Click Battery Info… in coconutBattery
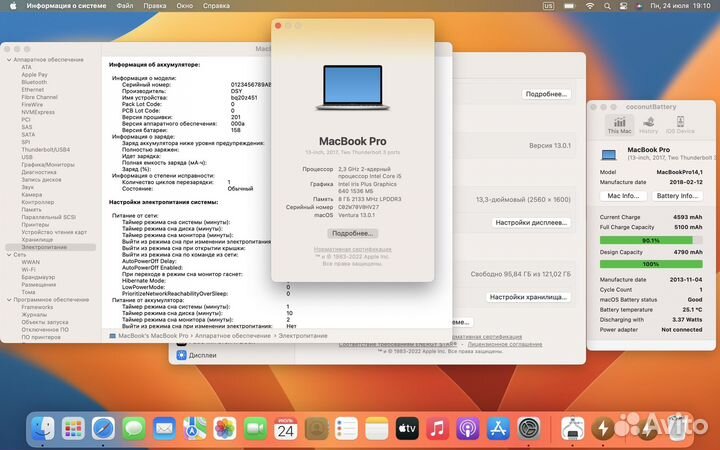Viewport: 720px width, 450px height. click(677, 196)
